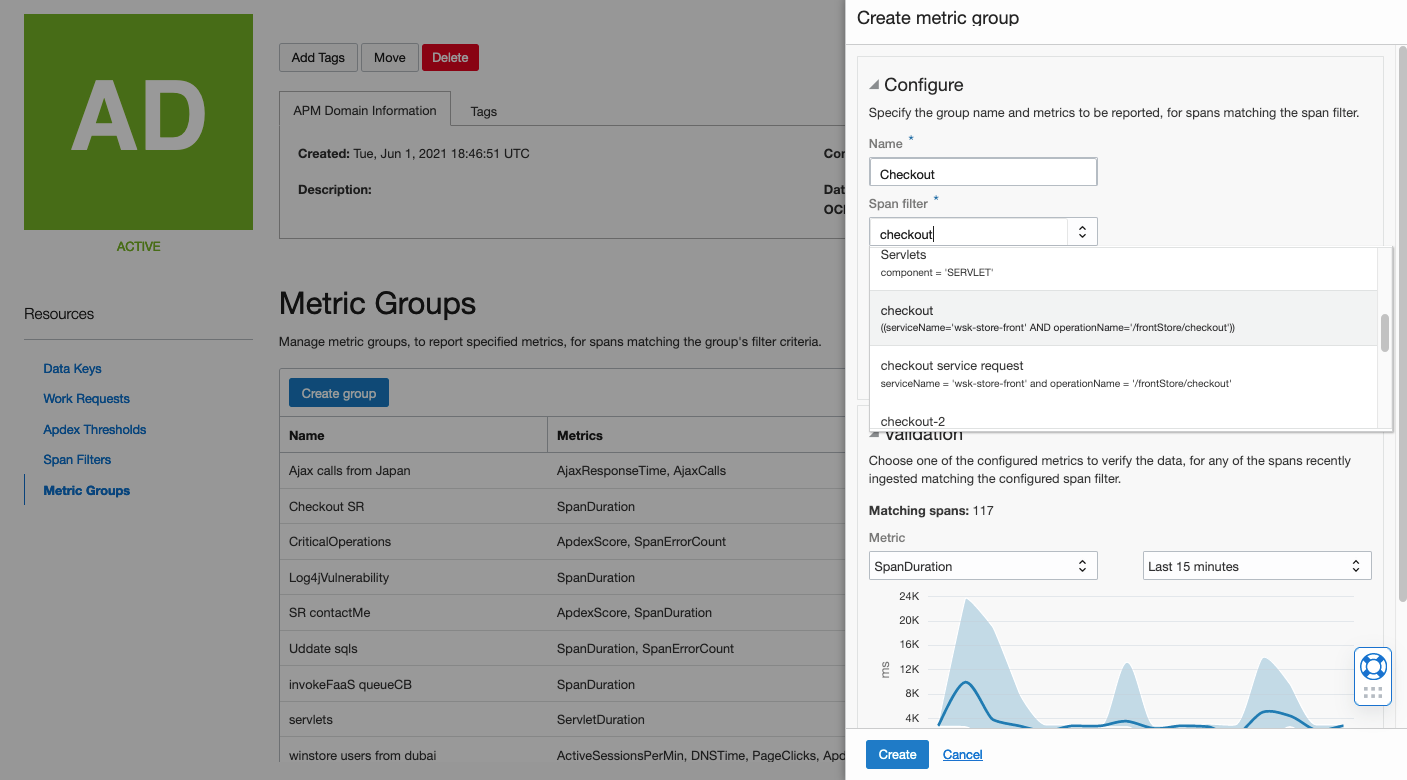
Task: Open Data Keys from the sidebar
Action: click(70, 368)
